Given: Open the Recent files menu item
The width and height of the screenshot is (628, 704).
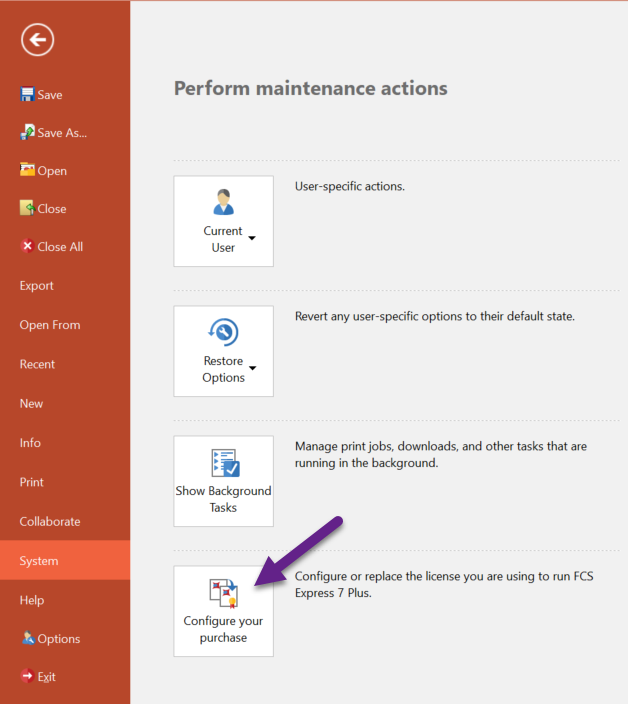Looking at the screenshot, I should [38, 364].
